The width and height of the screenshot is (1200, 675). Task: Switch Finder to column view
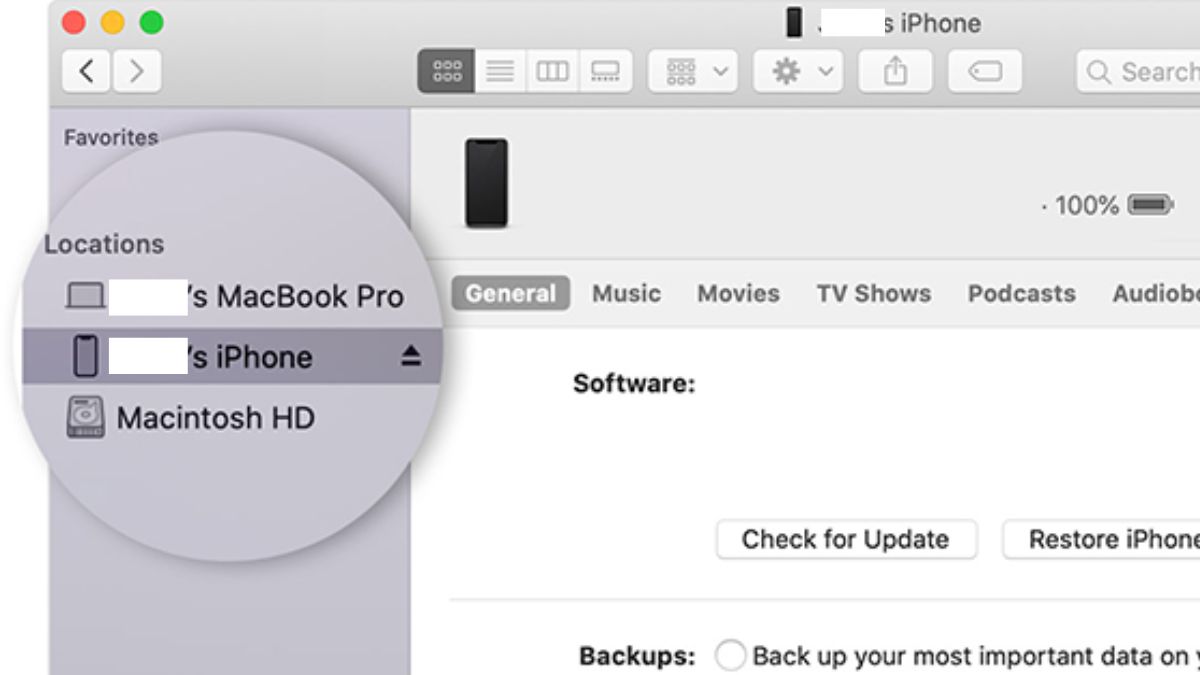tap(552, 71)
